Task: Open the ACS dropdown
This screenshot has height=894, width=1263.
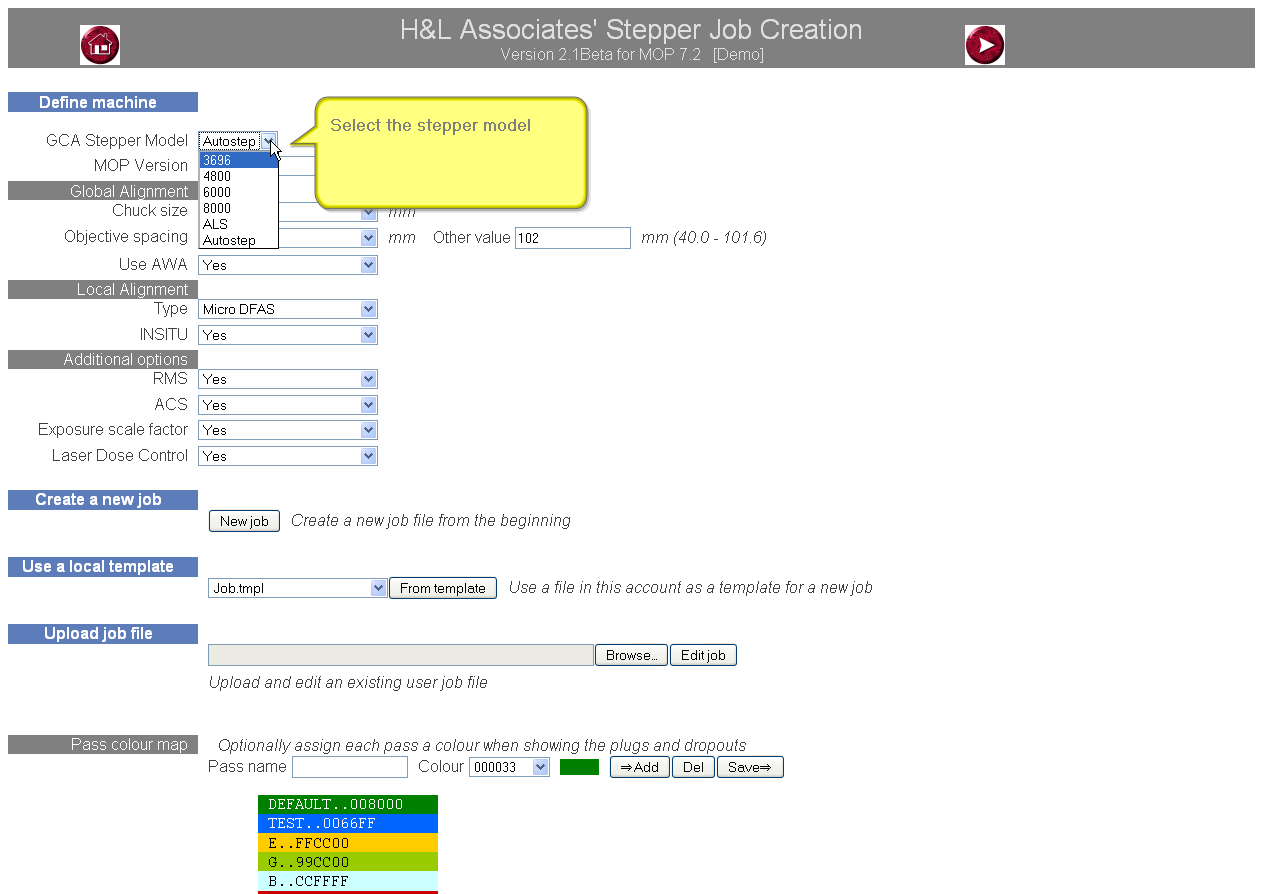Action: [288, 405]
